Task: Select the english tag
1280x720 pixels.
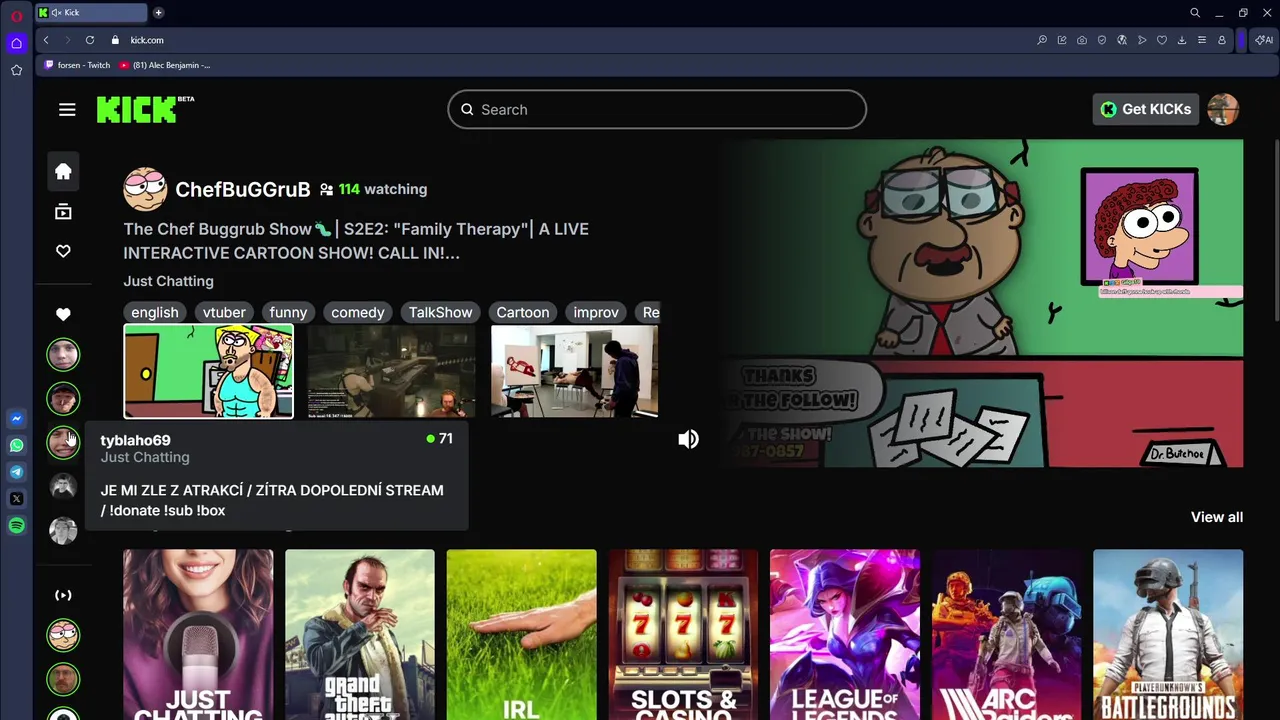Action: (155, 312)
